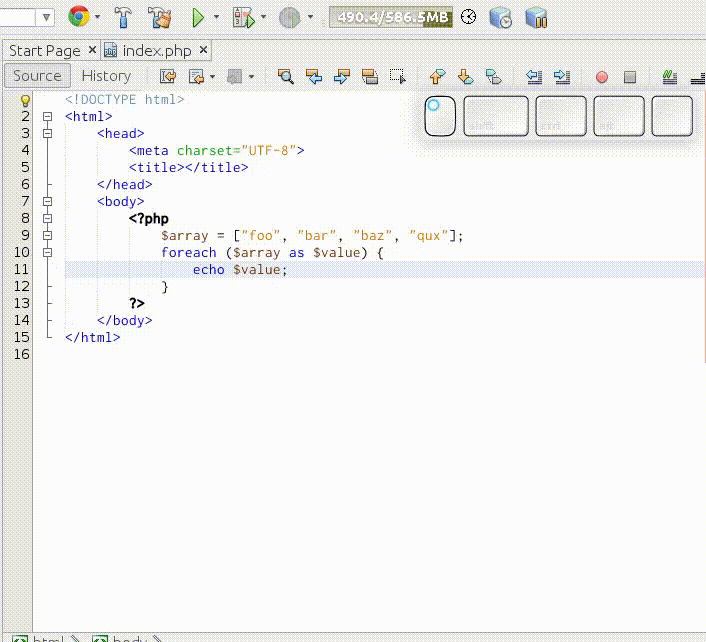The image size is (706, 642).
Task: Switch to History view
Action: point(106,76)
